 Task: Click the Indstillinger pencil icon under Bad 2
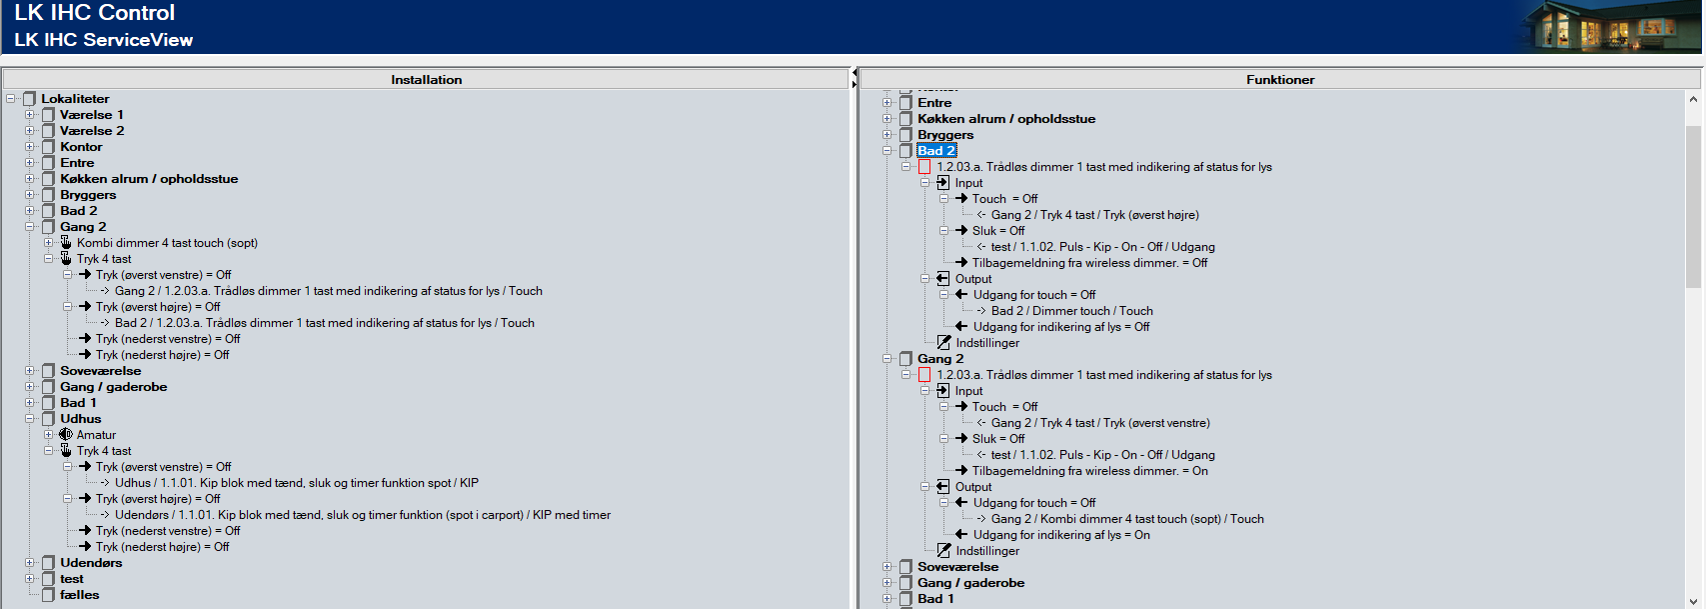click(943, 343)
